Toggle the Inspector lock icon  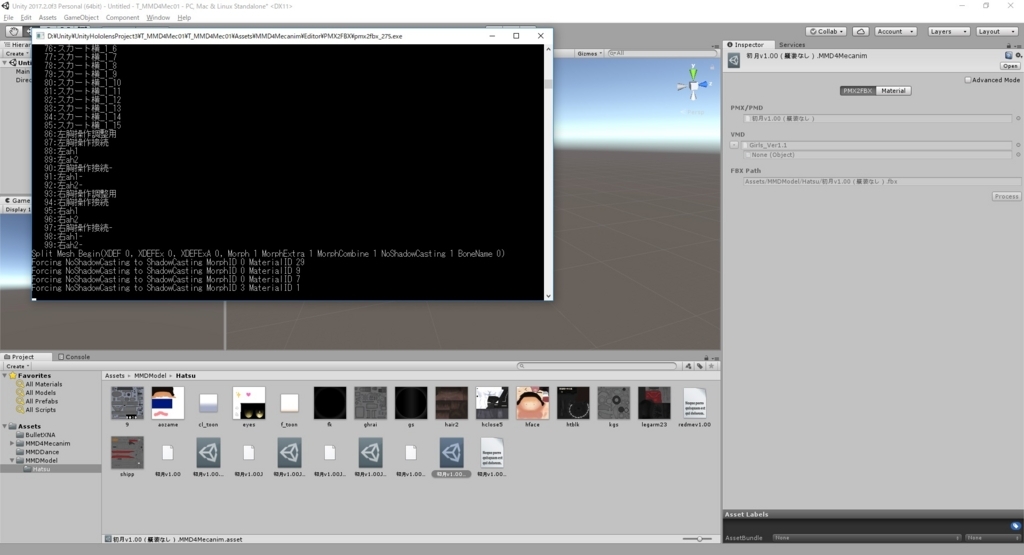(x=1008, y=46)
